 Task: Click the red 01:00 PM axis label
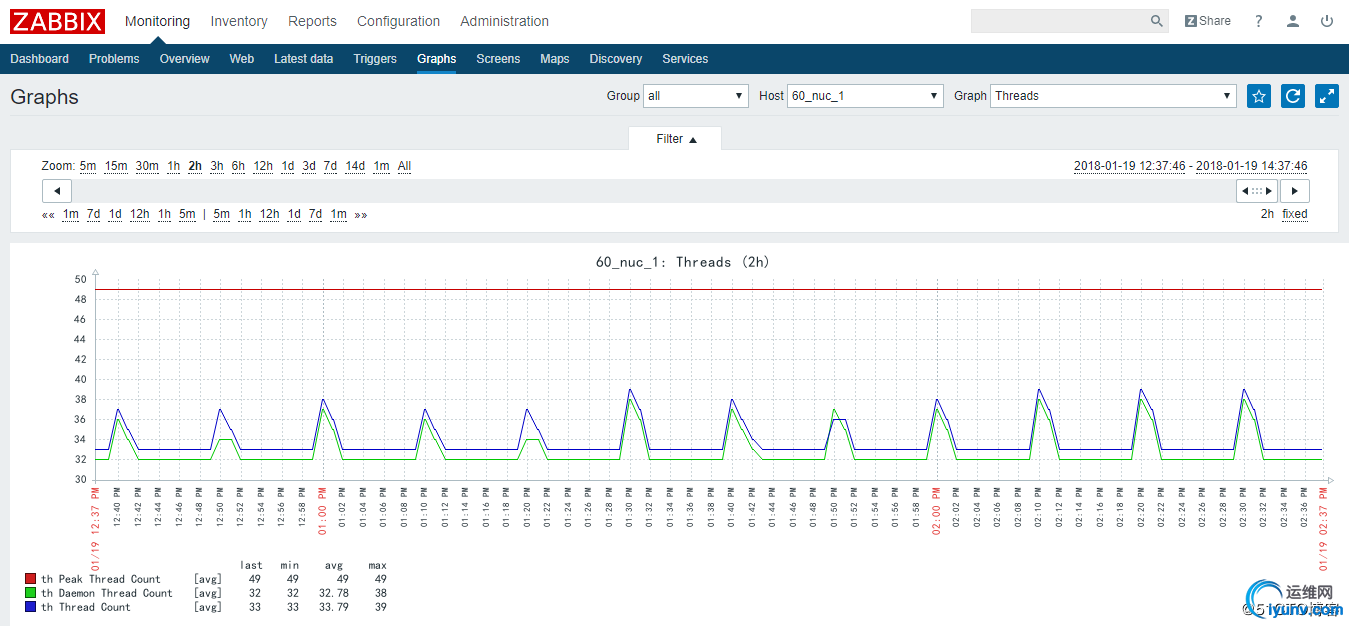321,510
